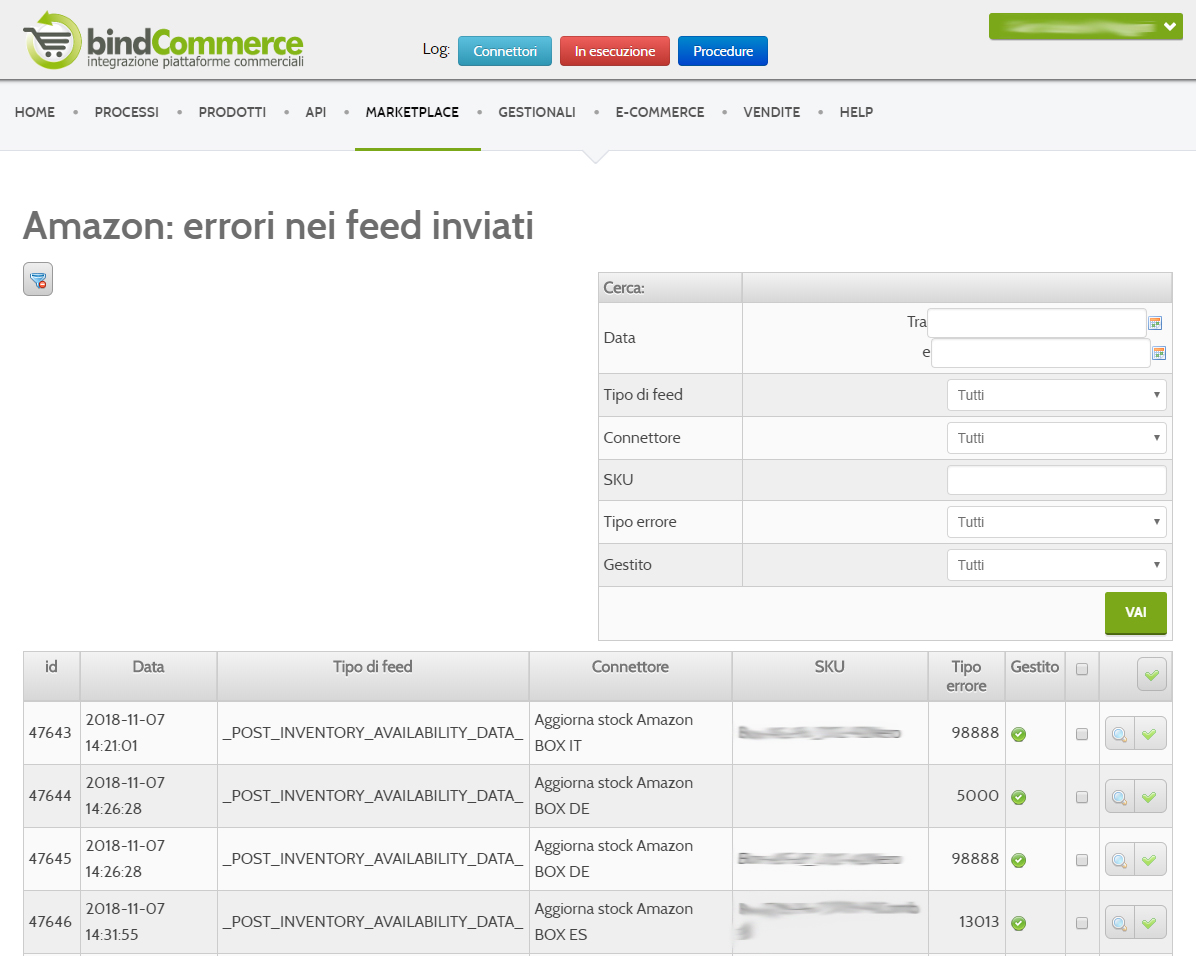
Task: Click green checkmark button in table header
Action: point(1151,674)
